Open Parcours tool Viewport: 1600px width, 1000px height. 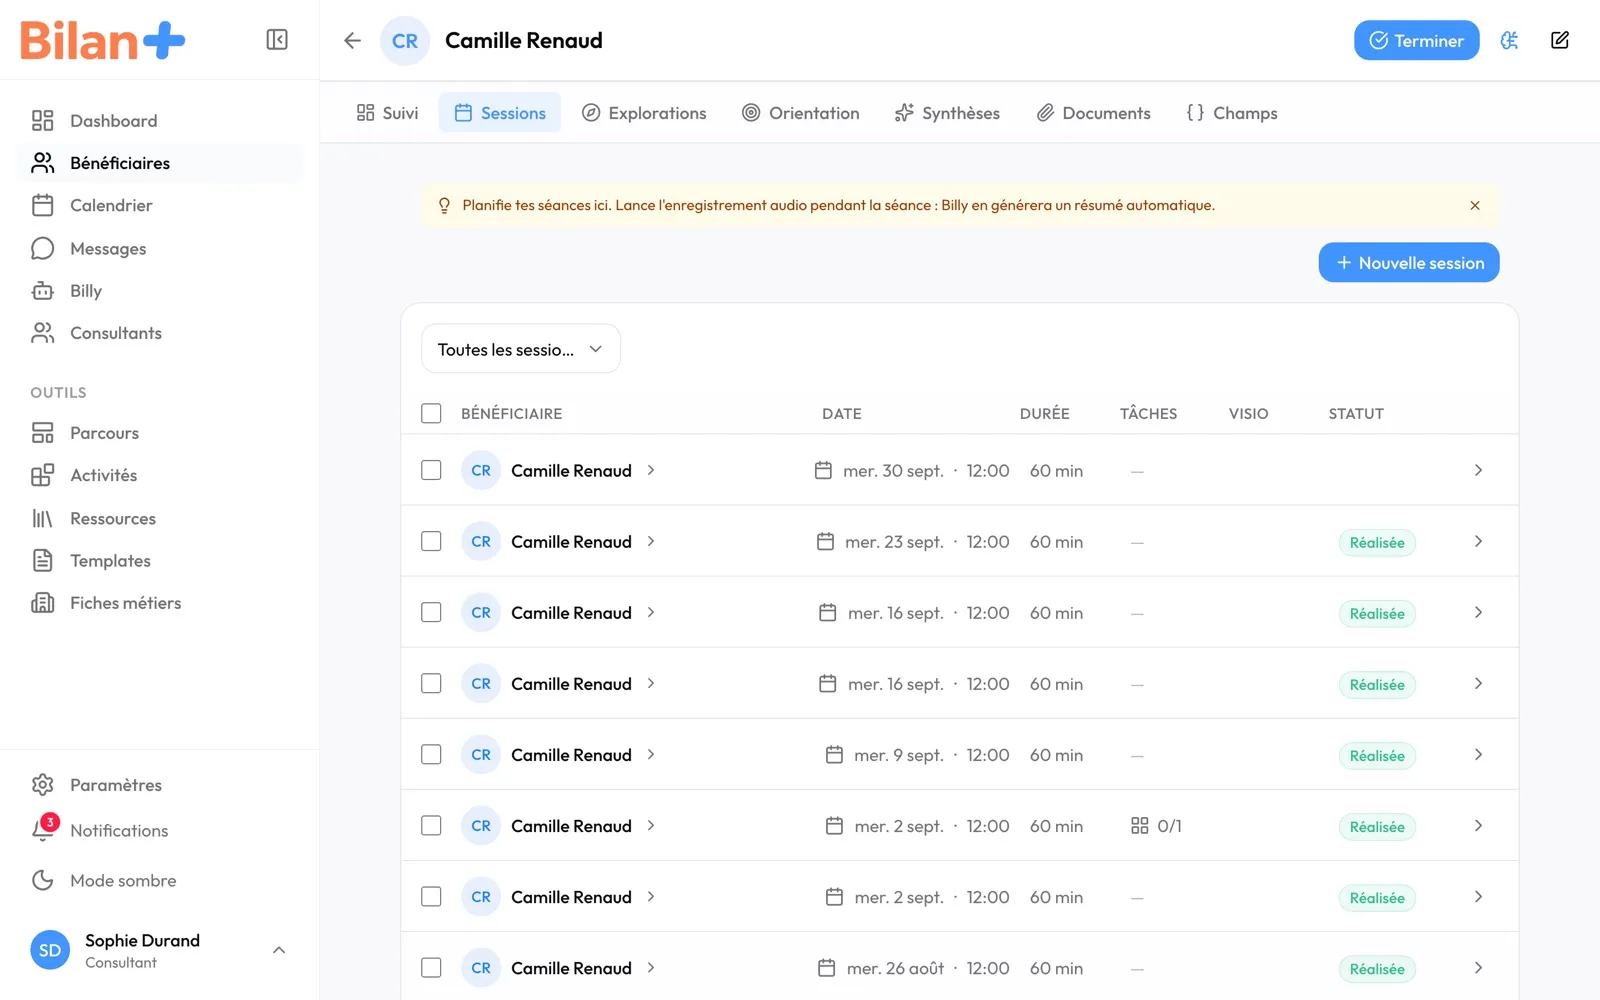coord(160,433)
